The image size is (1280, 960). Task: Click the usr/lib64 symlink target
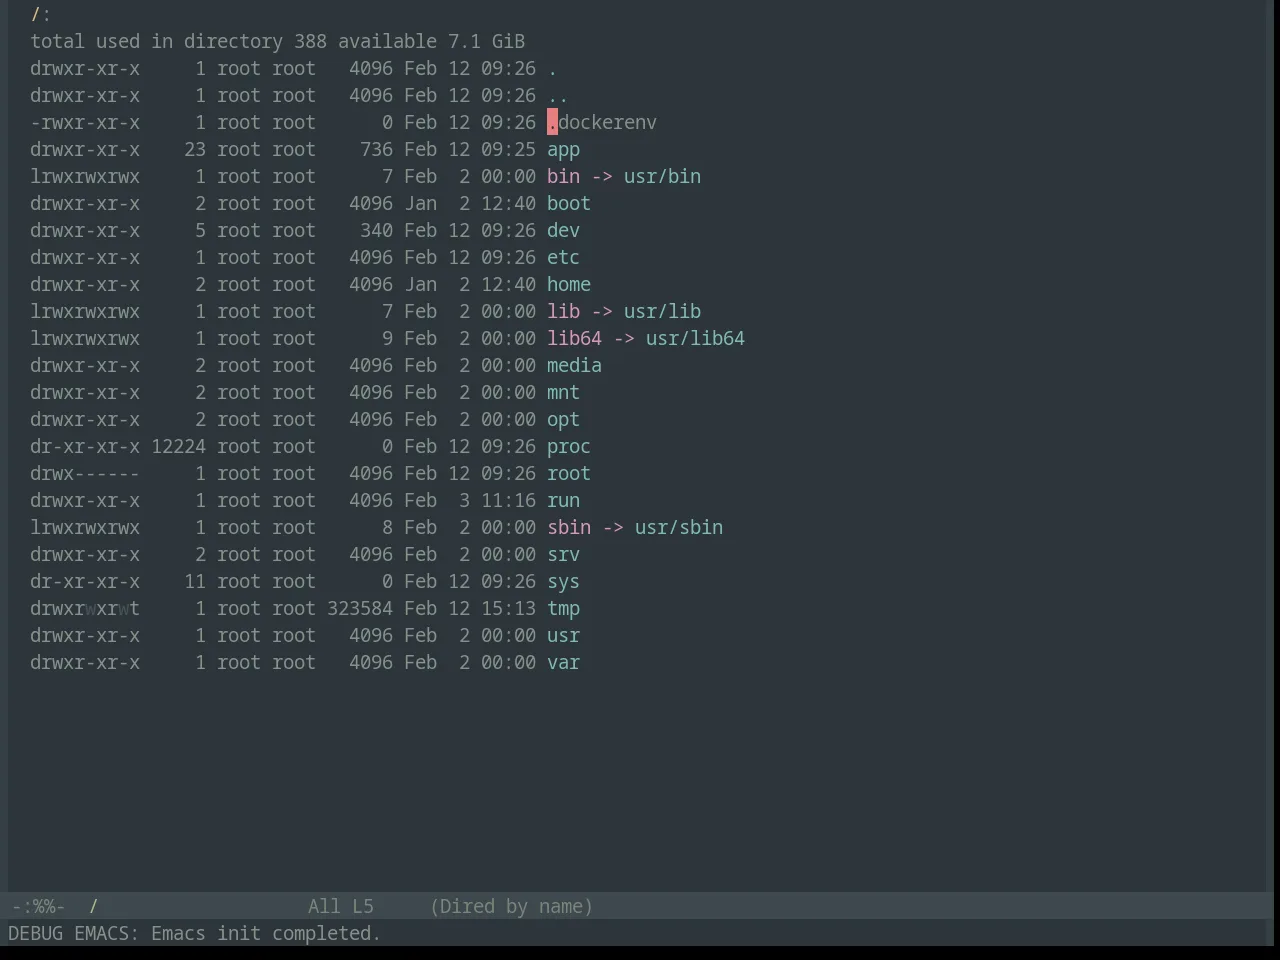click(x=695, y=339)
